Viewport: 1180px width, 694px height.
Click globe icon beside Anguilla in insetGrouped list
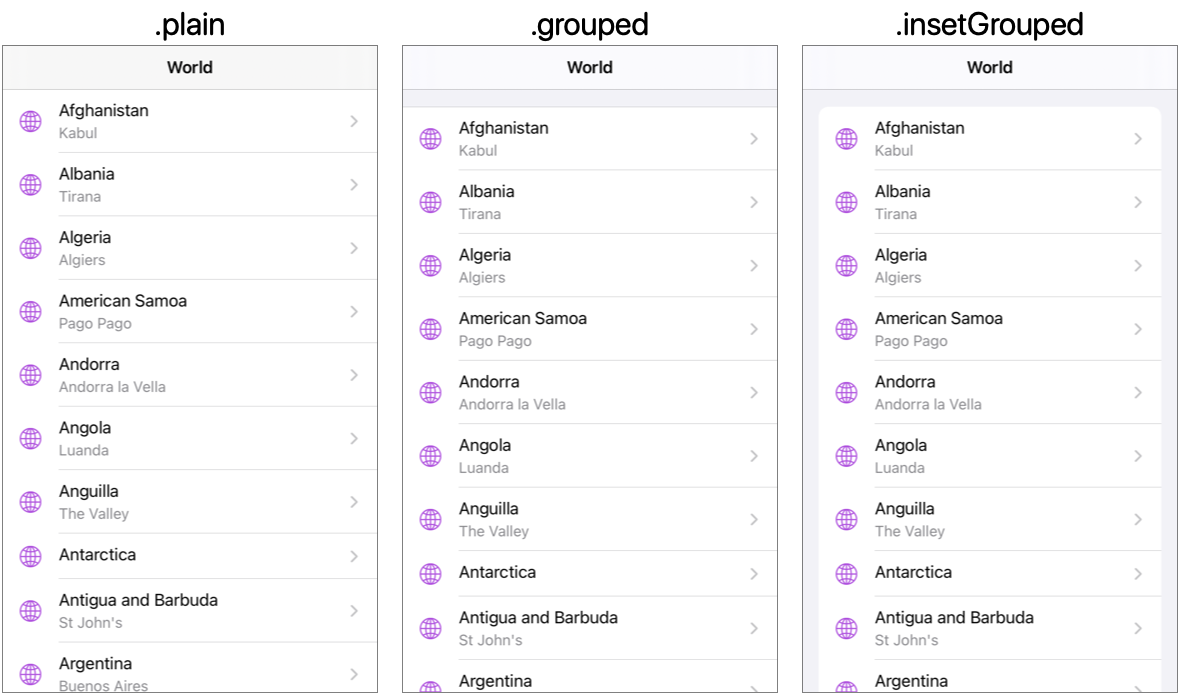coord(847,519)
